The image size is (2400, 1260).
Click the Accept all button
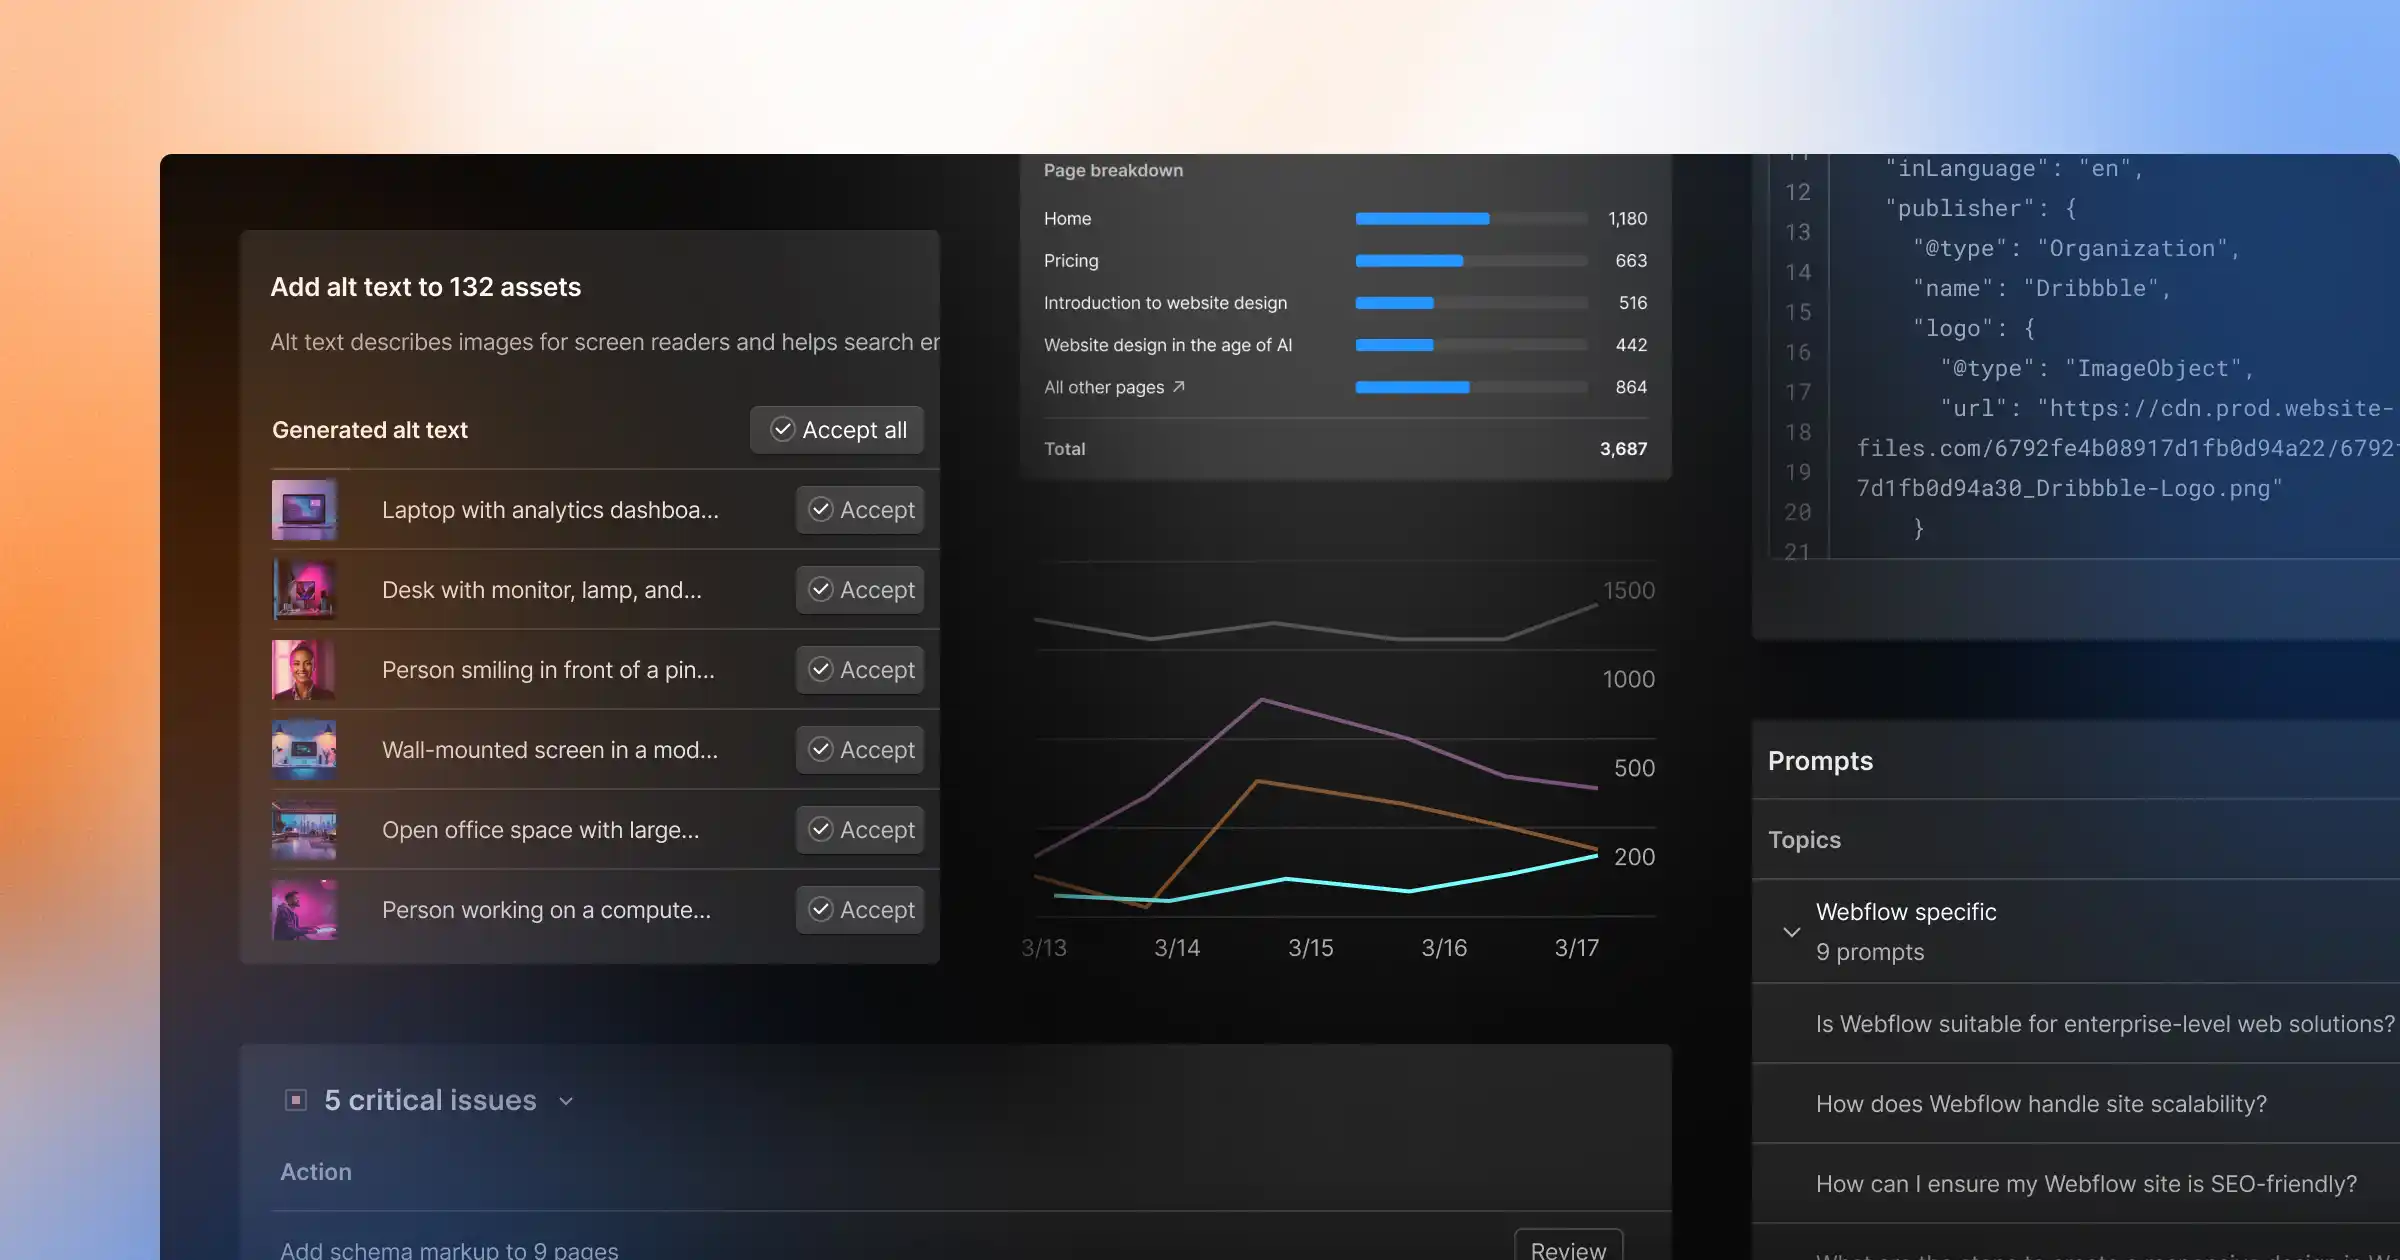(837, 429)
